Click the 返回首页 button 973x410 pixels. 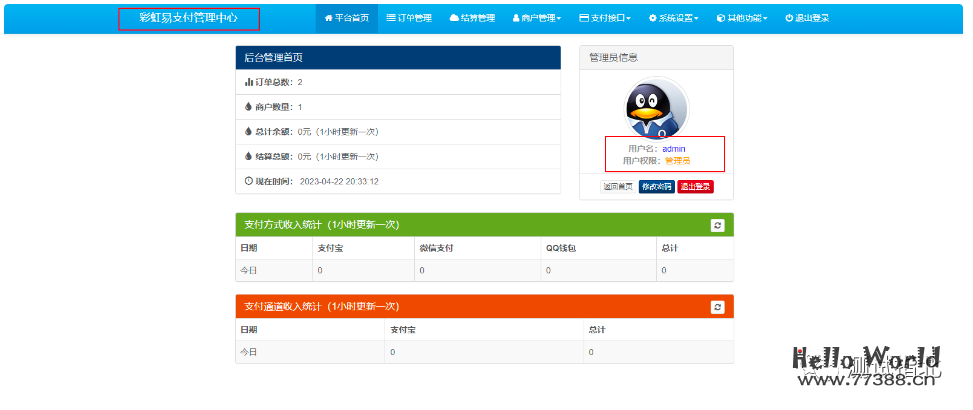coord(617,186)
